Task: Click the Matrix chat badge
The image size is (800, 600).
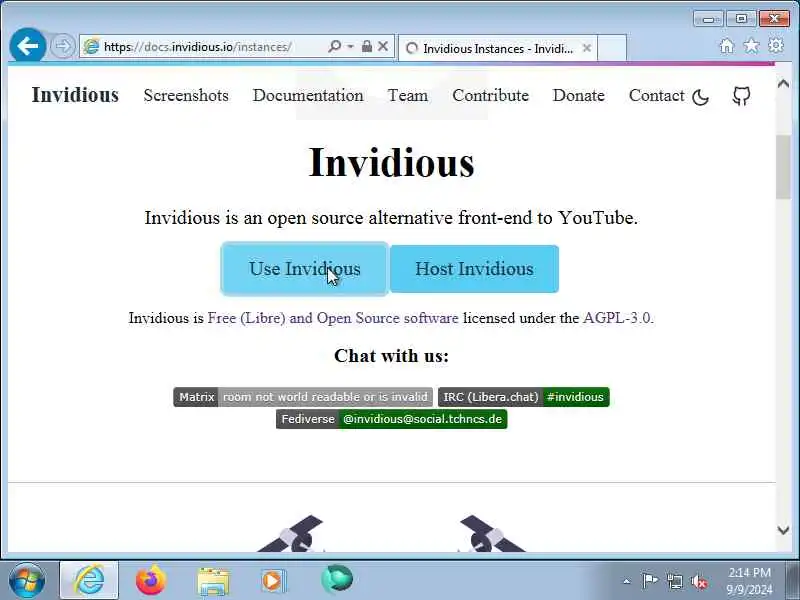Action: 303,397
